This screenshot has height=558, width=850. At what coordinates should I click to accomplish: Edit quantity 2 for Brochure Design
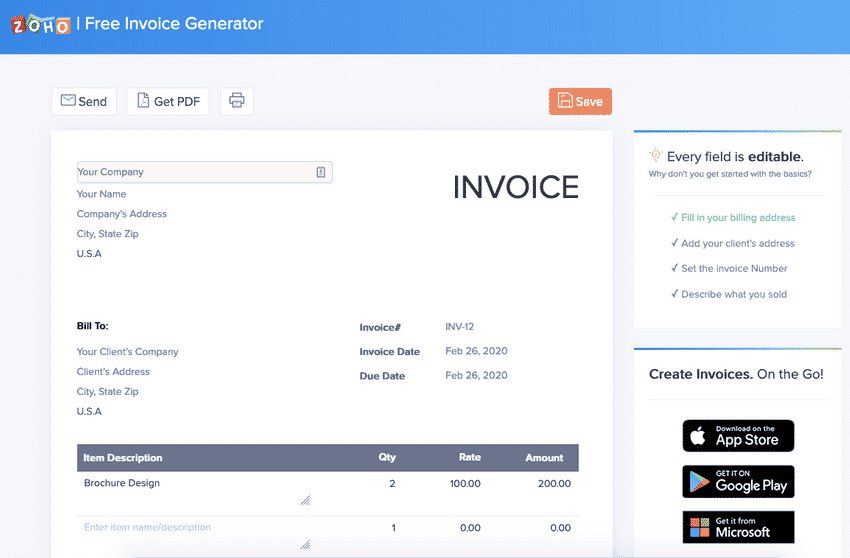[392, 483]
